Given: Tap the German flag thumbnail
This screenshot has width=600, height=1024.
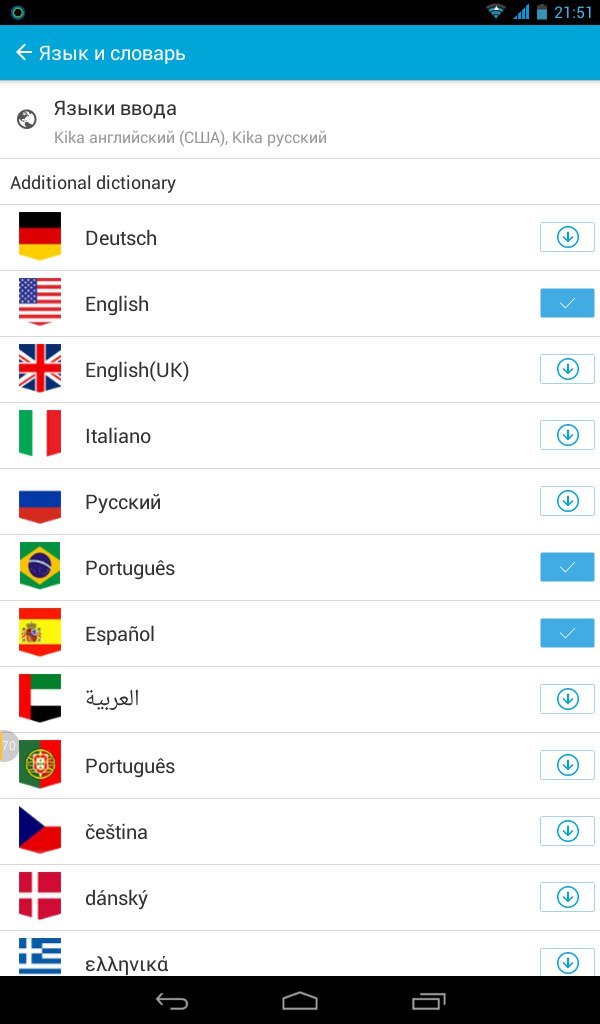Looking at the screenshot, I should point(40,237).
